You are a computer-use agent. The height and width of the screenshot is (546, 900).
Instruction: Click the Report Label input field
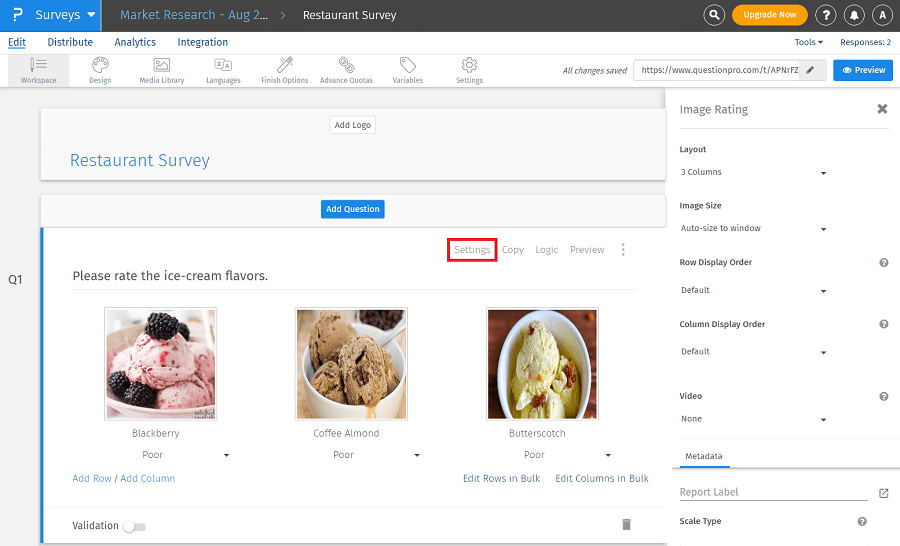772,492
